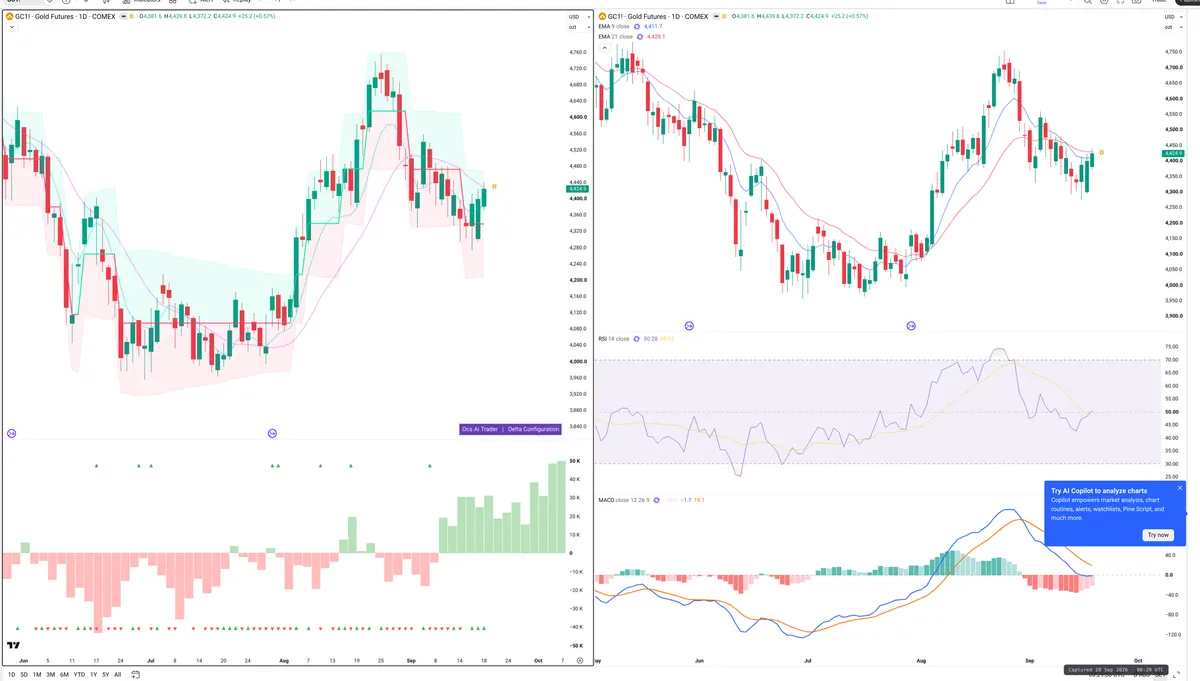1200x681 pixels.
Task: Click purple event marker near August in left chart
Action: (x=272, y=433)
